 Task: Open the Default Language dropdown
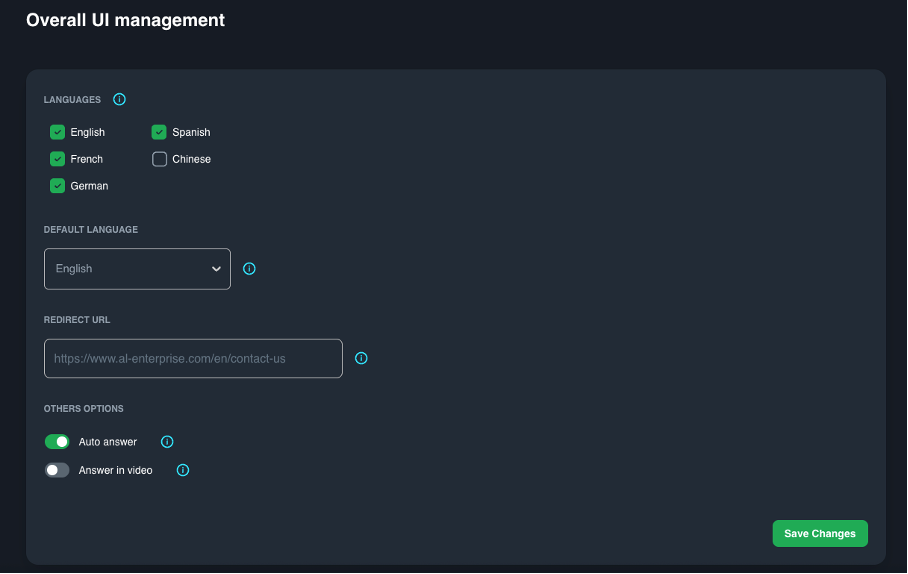point(137,269)
